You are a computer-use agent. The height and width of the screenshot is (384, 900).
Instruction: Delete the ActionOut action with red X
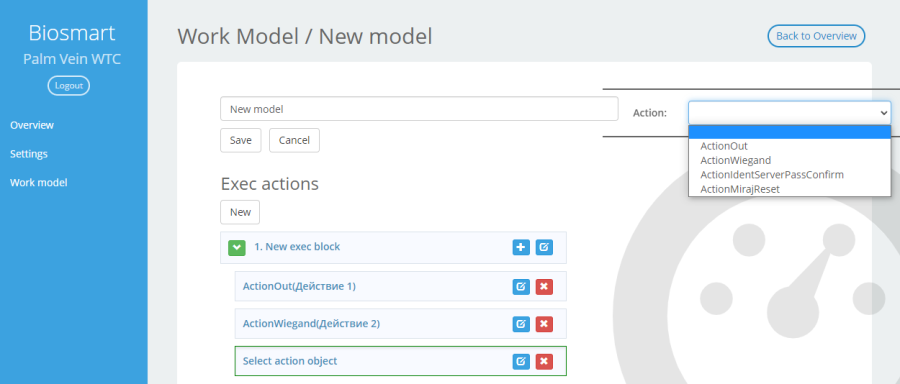click(x=544, y=286)
